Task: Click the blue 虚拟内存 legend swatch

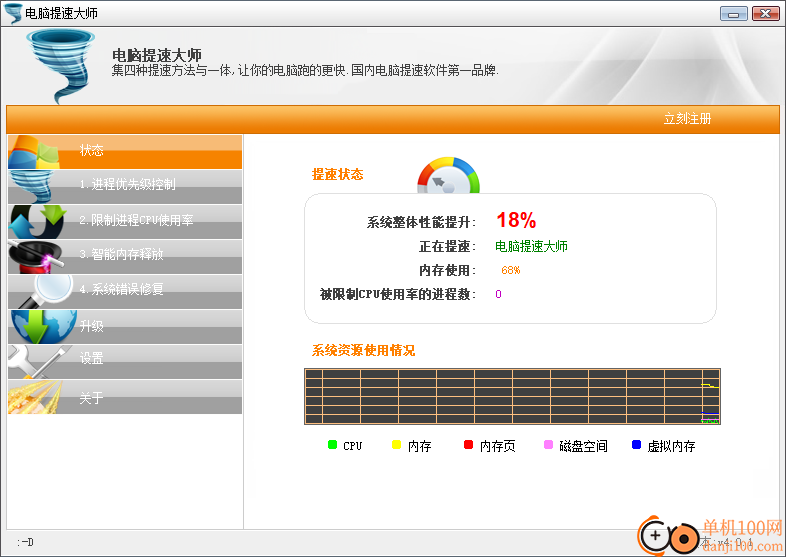Action: click(637, 445)
